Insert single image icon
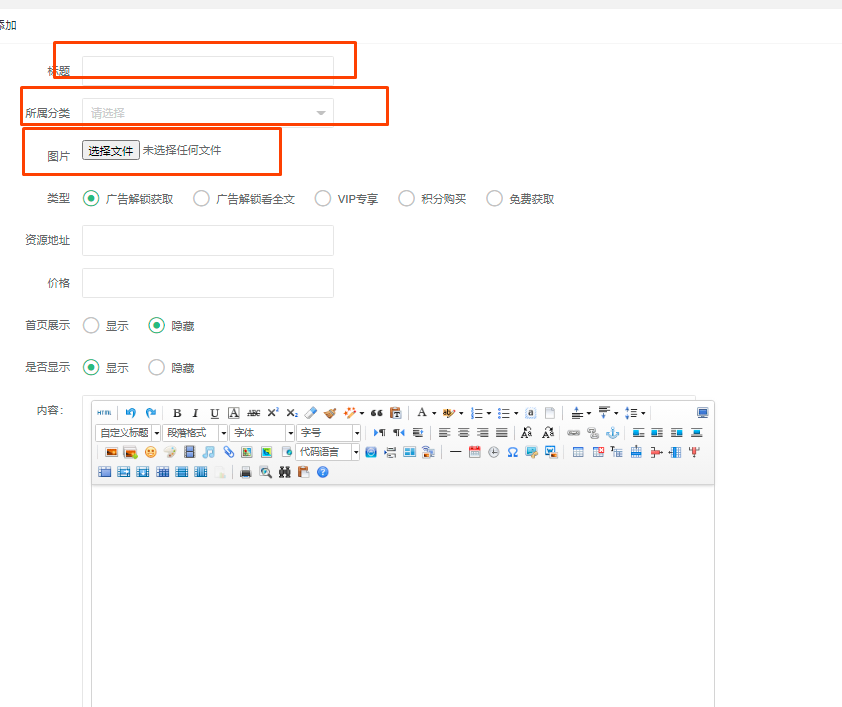 pyautogui.click(x=112, y=452)
